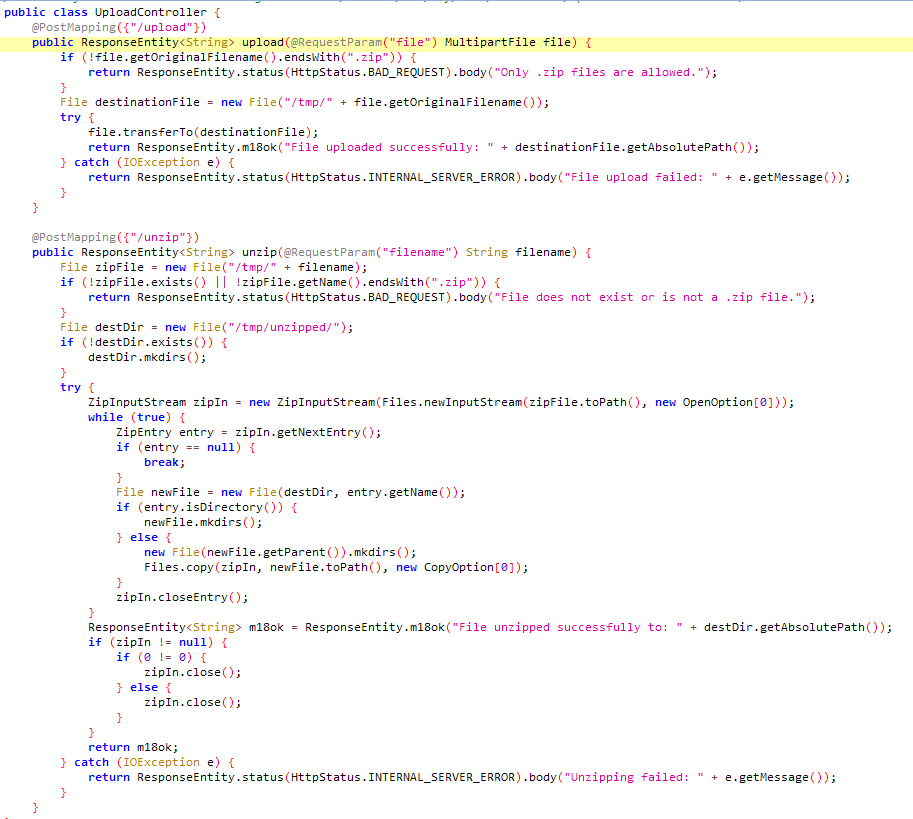Select the "Unzipping failed: " string
913x819 pixels.
[635, 777]
